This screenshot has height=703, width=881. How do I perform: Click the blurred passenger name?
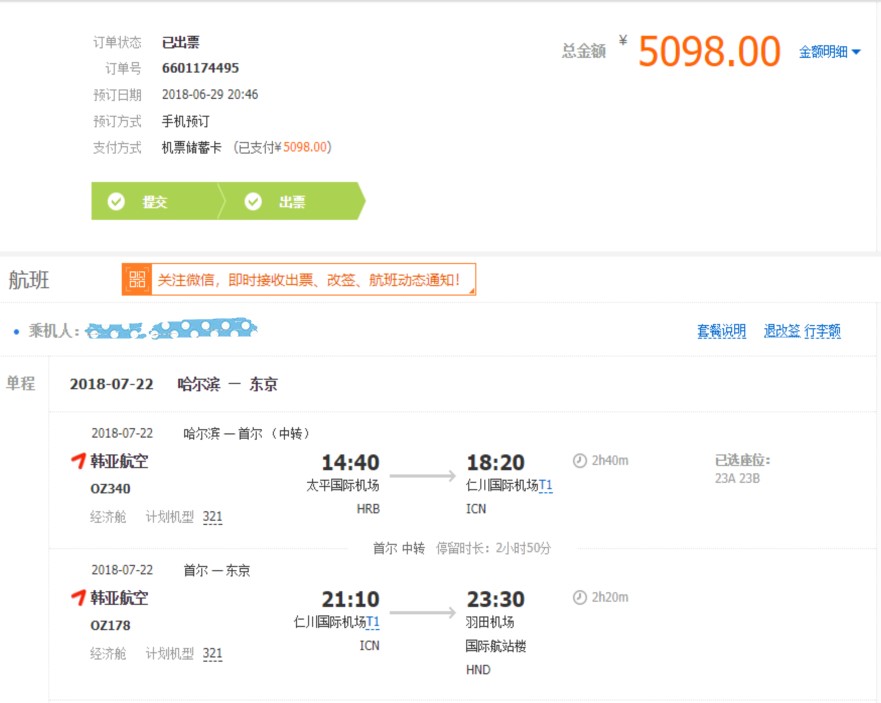click(170, 329)
